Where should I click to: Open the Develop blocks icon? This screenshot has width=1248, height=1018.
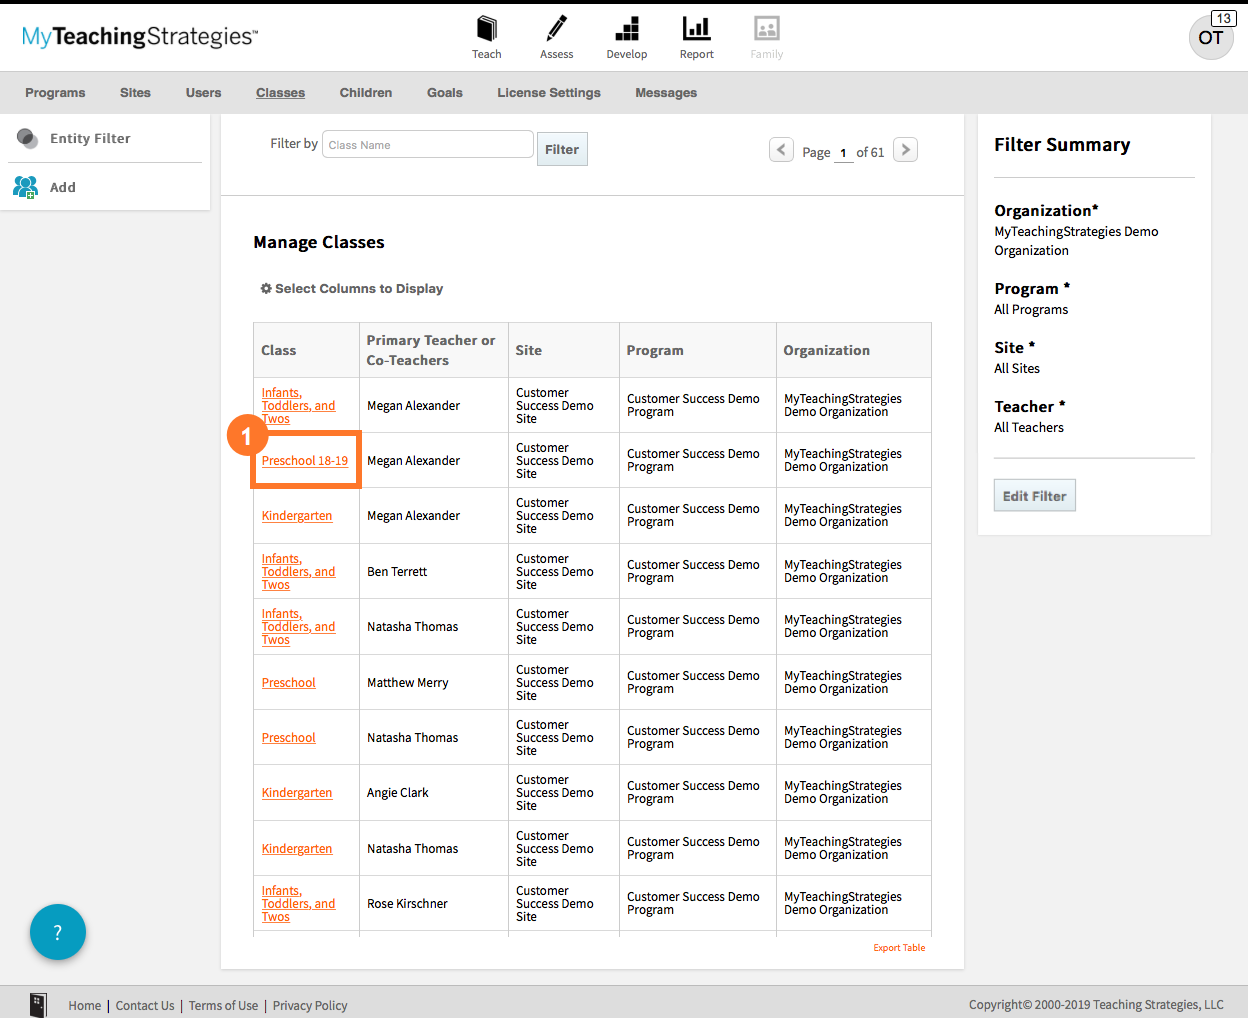(x=627, y=29)
